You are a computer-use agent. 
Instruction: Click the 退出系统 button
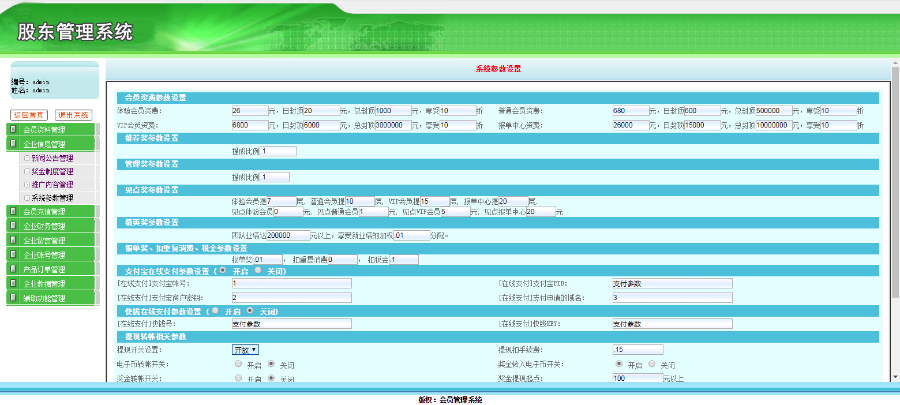point(73,115)
